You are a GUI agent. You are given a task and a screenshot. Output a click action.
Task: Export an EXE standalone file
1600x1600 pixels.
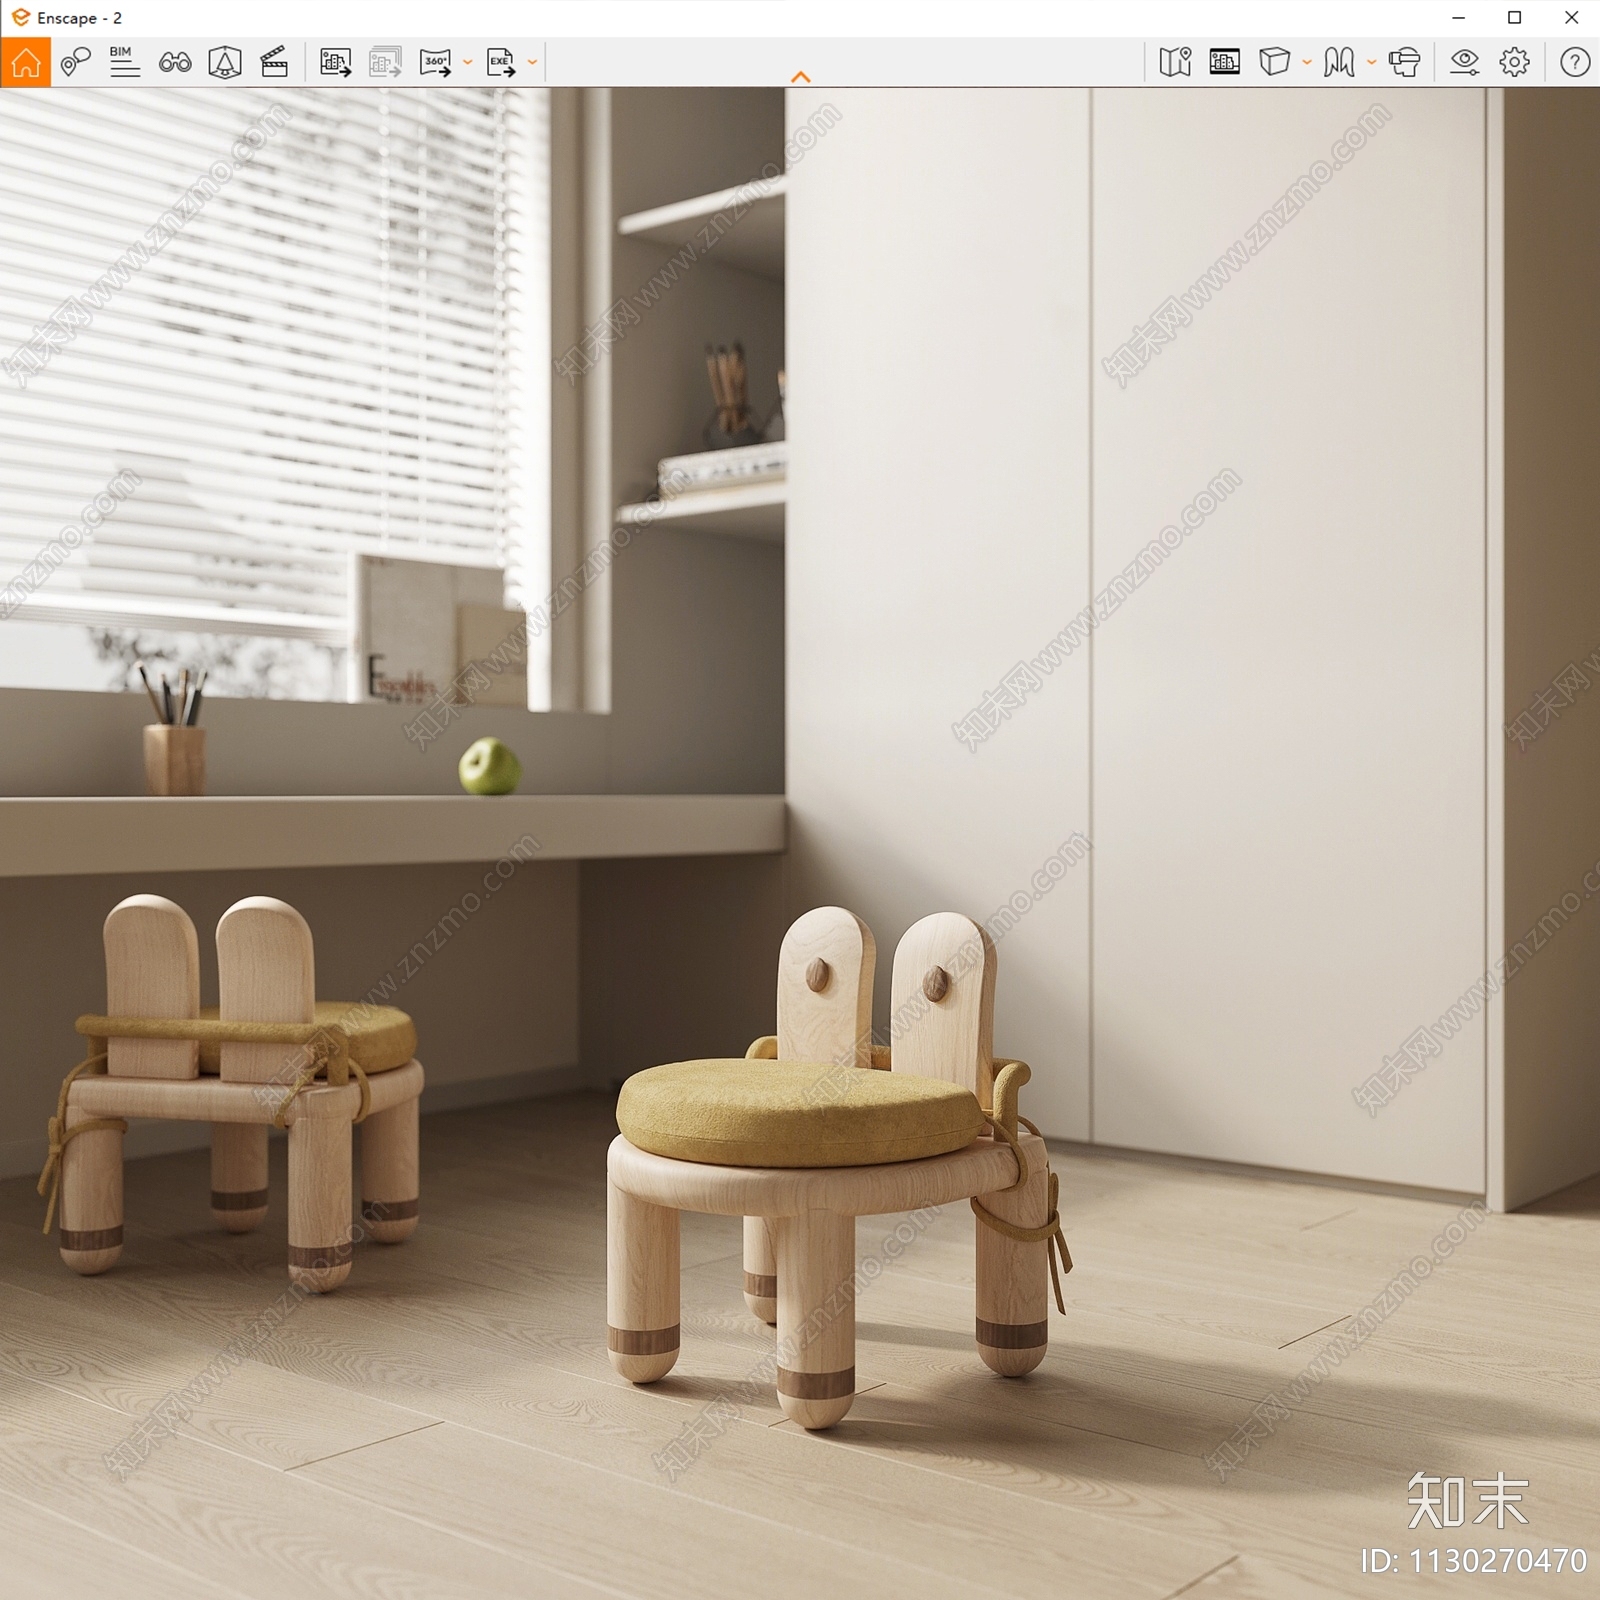pyautogui.click(x=501, y=62)
